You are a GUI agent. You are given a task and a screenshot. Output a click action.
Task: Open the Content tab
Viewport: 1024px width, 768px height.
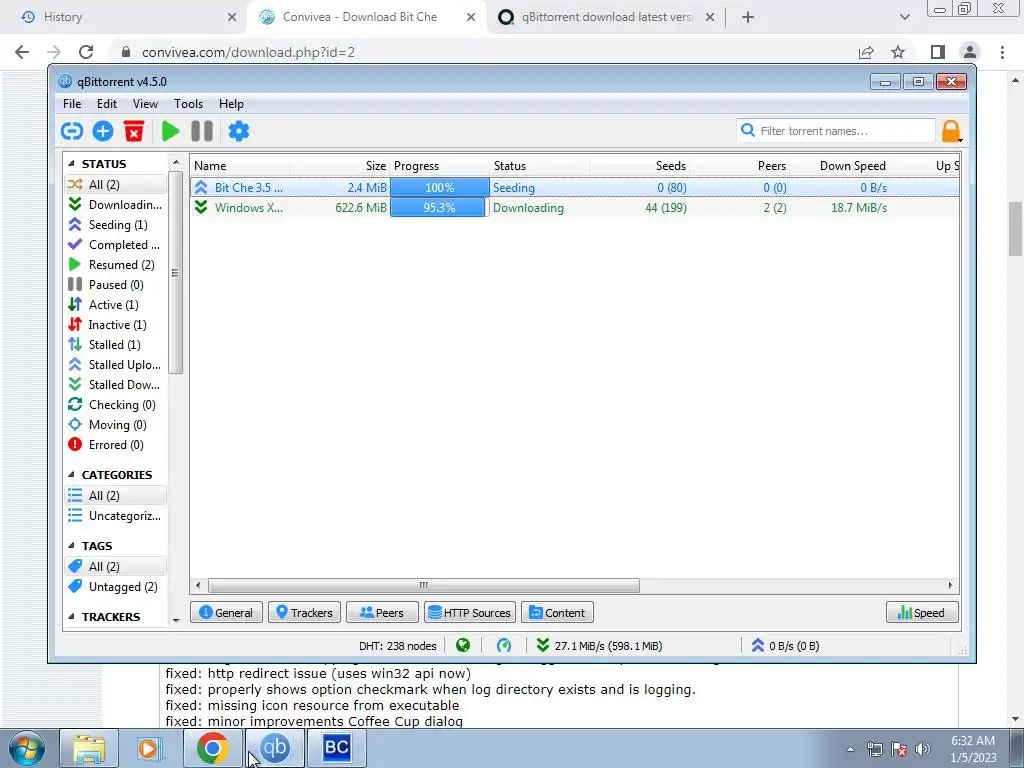click(x=557, y=613)
